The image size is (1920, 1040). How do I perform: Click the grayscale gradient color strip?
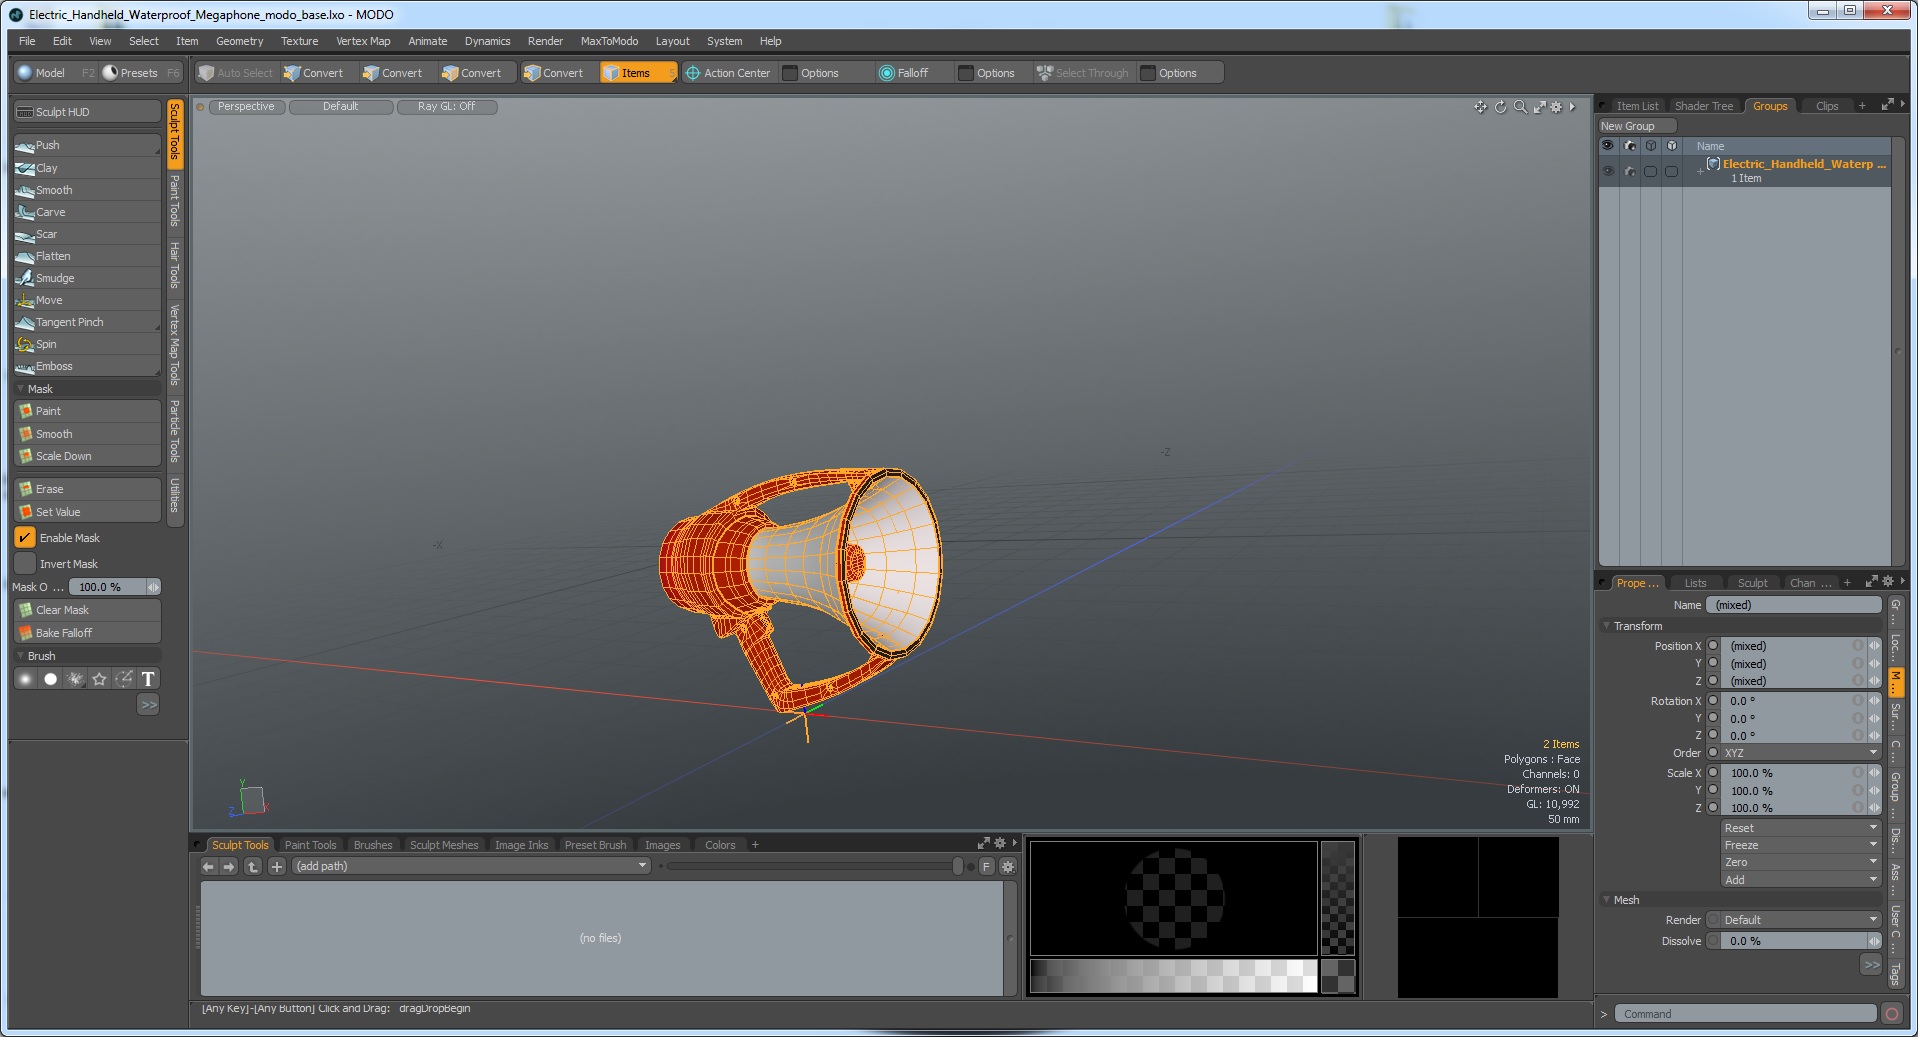tap(1174, 977)
